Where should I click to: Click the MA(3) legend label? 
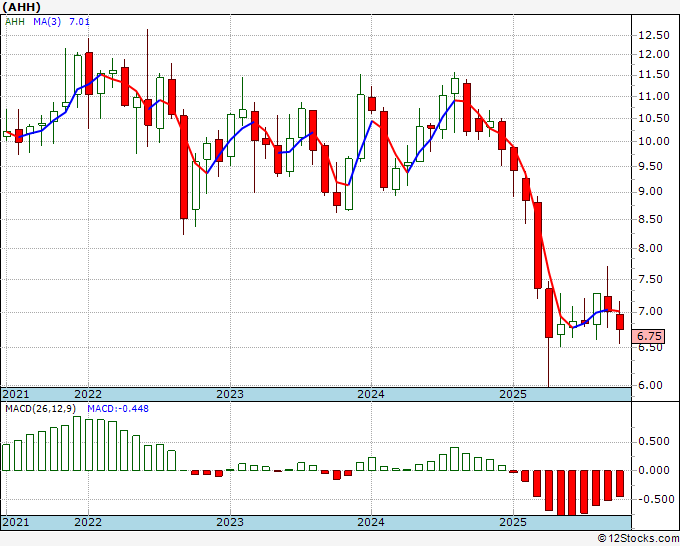coord(47,21)
